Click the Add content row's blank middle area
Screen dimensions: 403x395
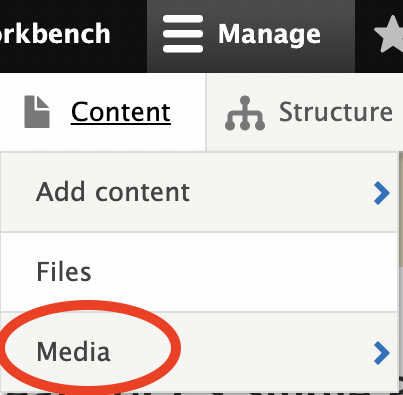point(280,192)
